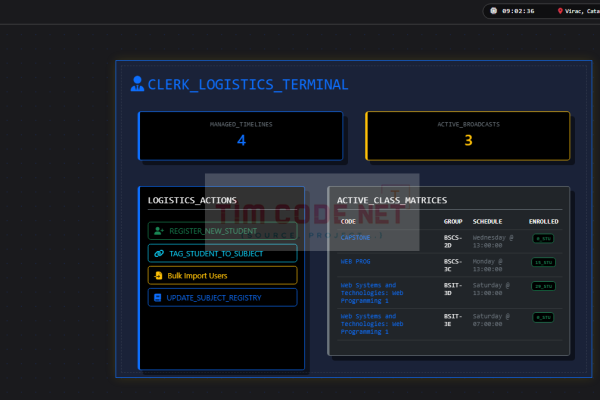Click the ENROLLED column header
Viewport: 600px width, 400px height.
click(x=543, y=222)
